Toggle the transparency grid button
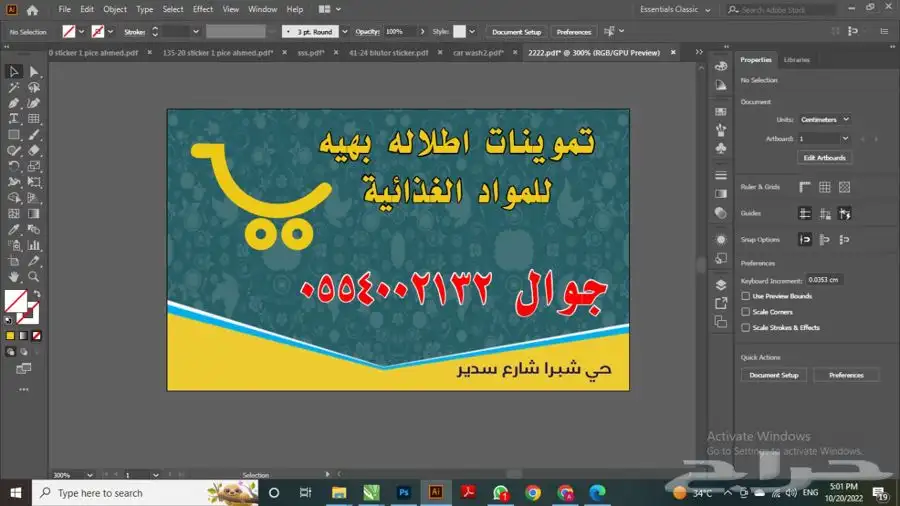This screenshot has width=900, height=506. click(844, 187)
